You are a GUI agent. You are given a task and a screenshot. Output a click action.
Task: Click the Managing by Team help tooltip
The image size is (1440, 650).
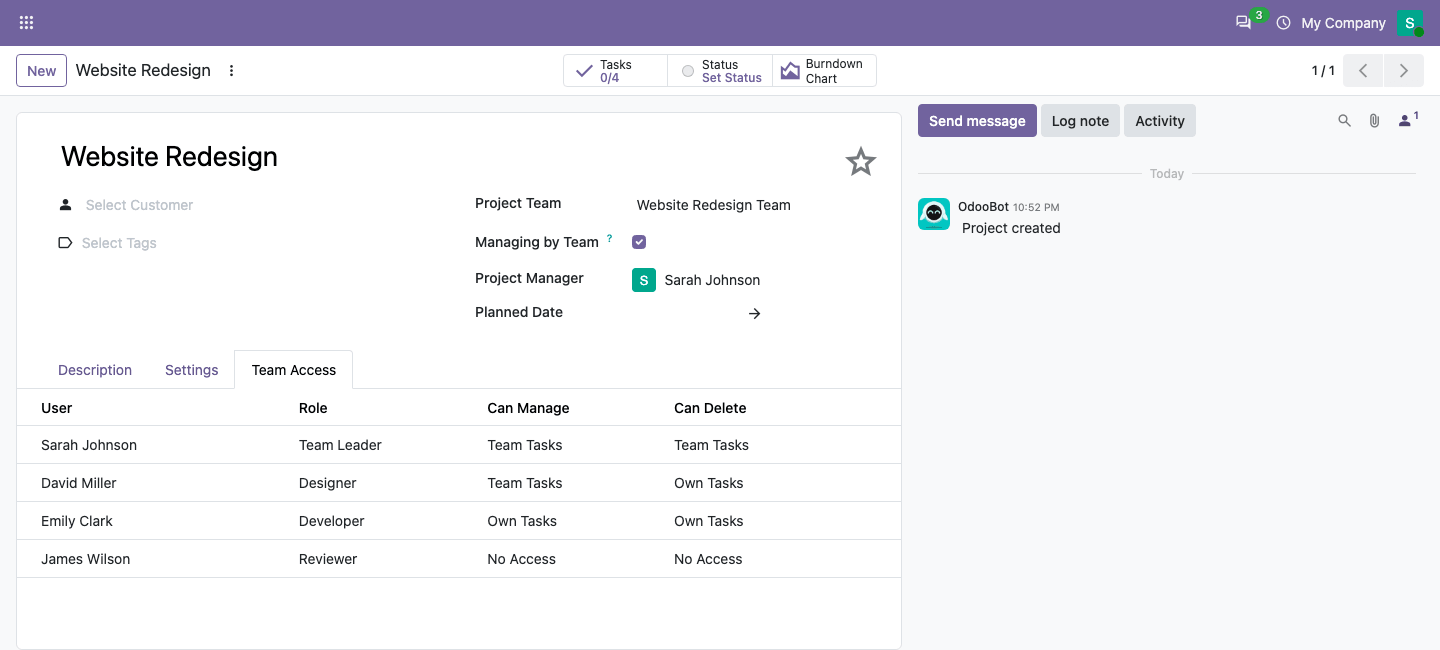[610, 238]
